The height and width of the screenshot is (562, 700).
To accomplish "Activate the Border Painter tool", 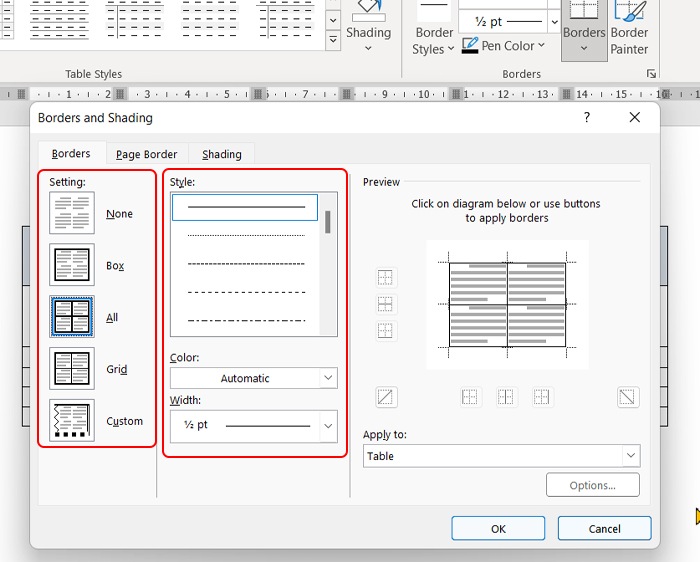I will pos(629,28).
